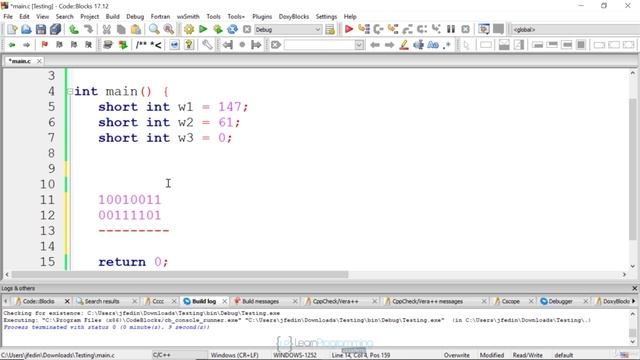Toggle highlight with the marker pen icon
This screenshot has width=640, height=360.
coord(404,45)
